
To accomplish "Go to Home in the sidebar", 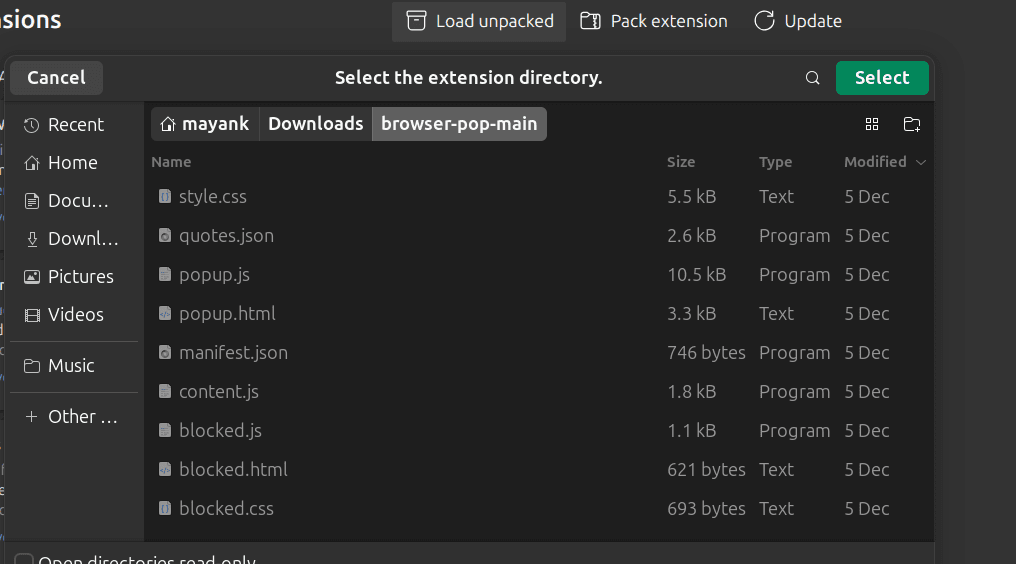I will (74, 163).
